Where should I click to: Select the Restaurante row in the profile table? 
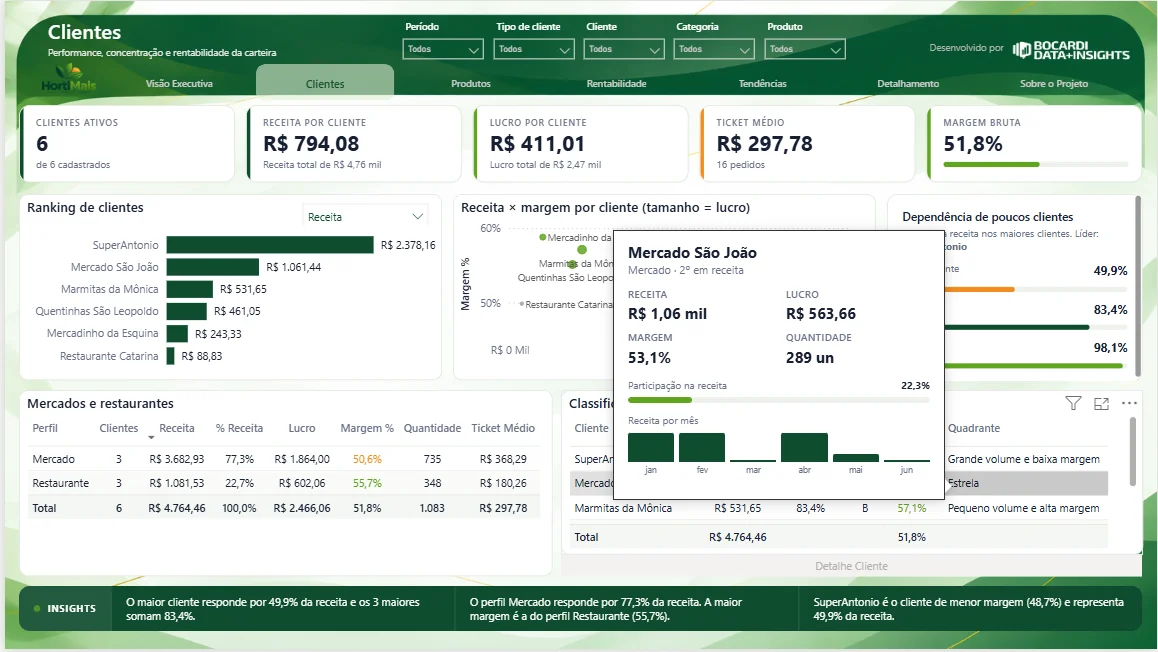(x=284, y=483)
